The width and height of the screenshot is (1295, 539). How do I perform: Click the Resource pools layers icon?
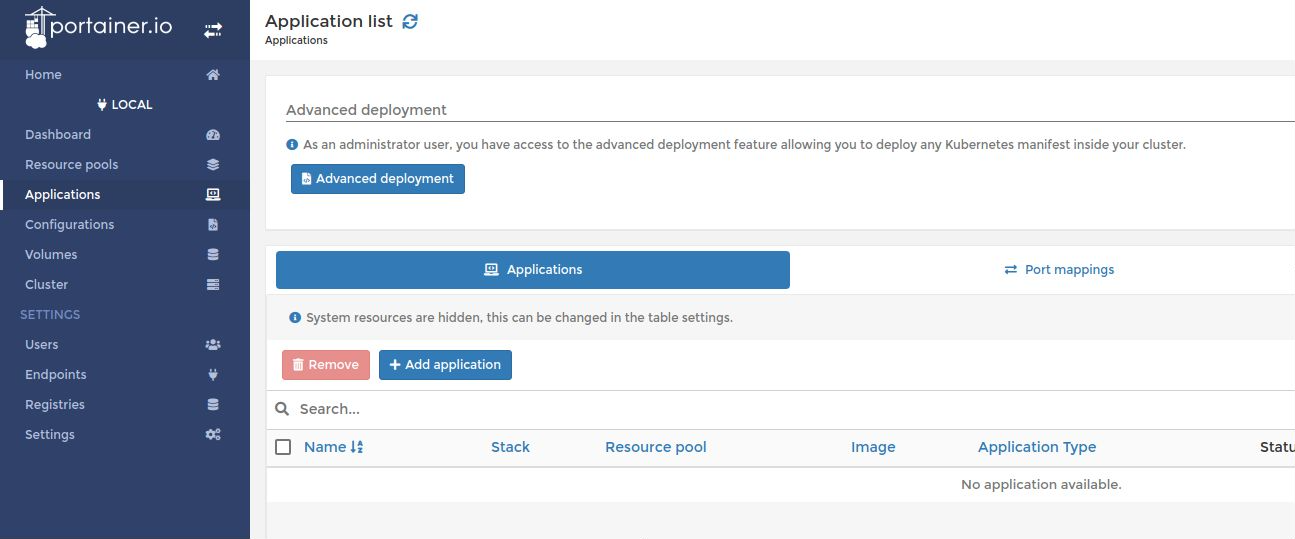pyautogui.click(x=213, y=165)
